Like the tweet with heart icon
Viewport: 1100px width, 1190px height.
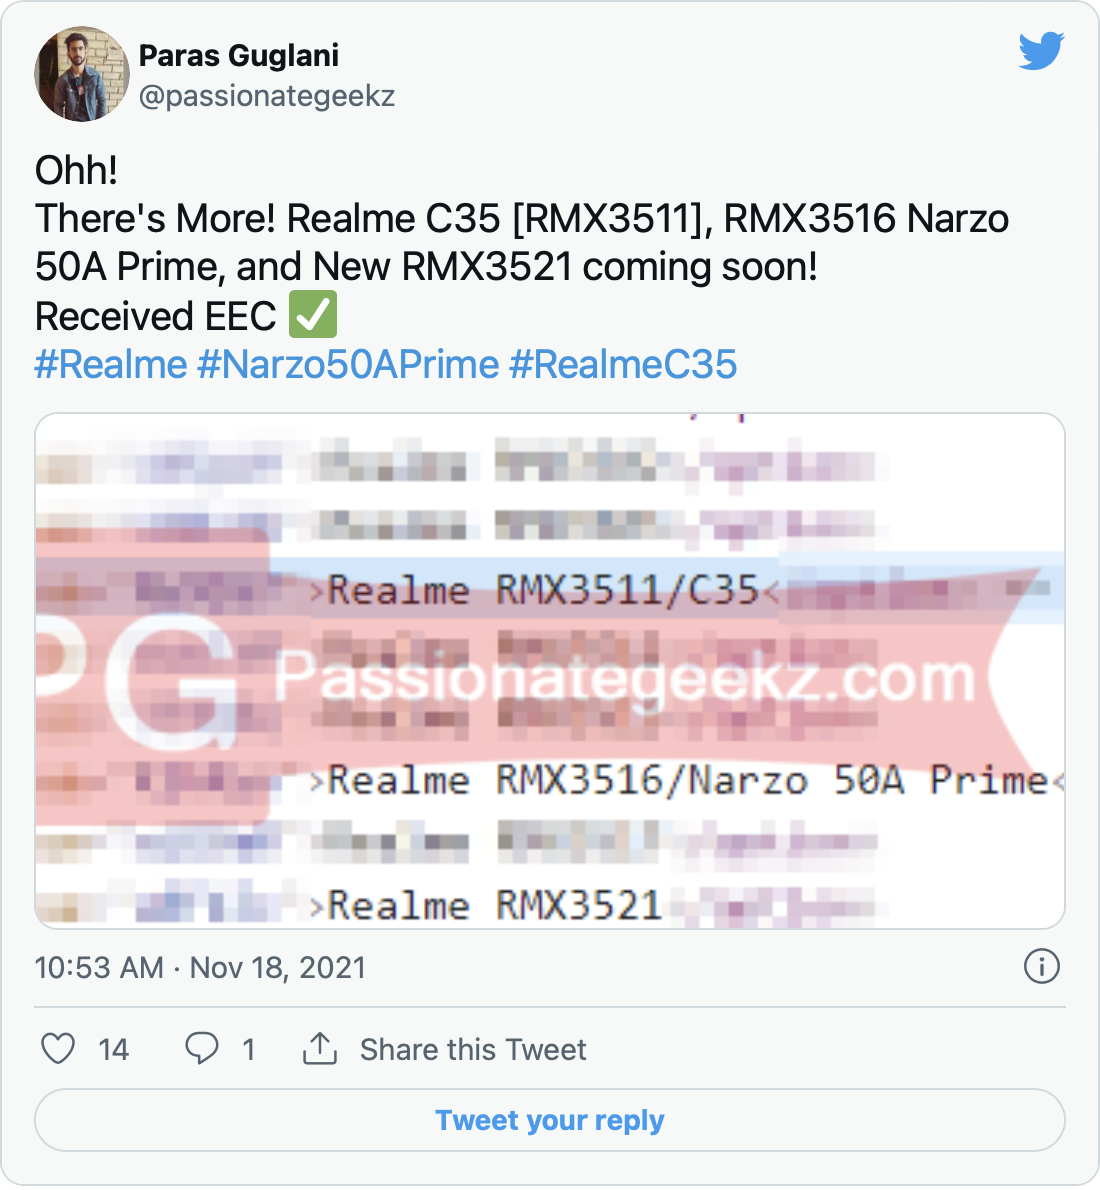(x=58, y=1049)
